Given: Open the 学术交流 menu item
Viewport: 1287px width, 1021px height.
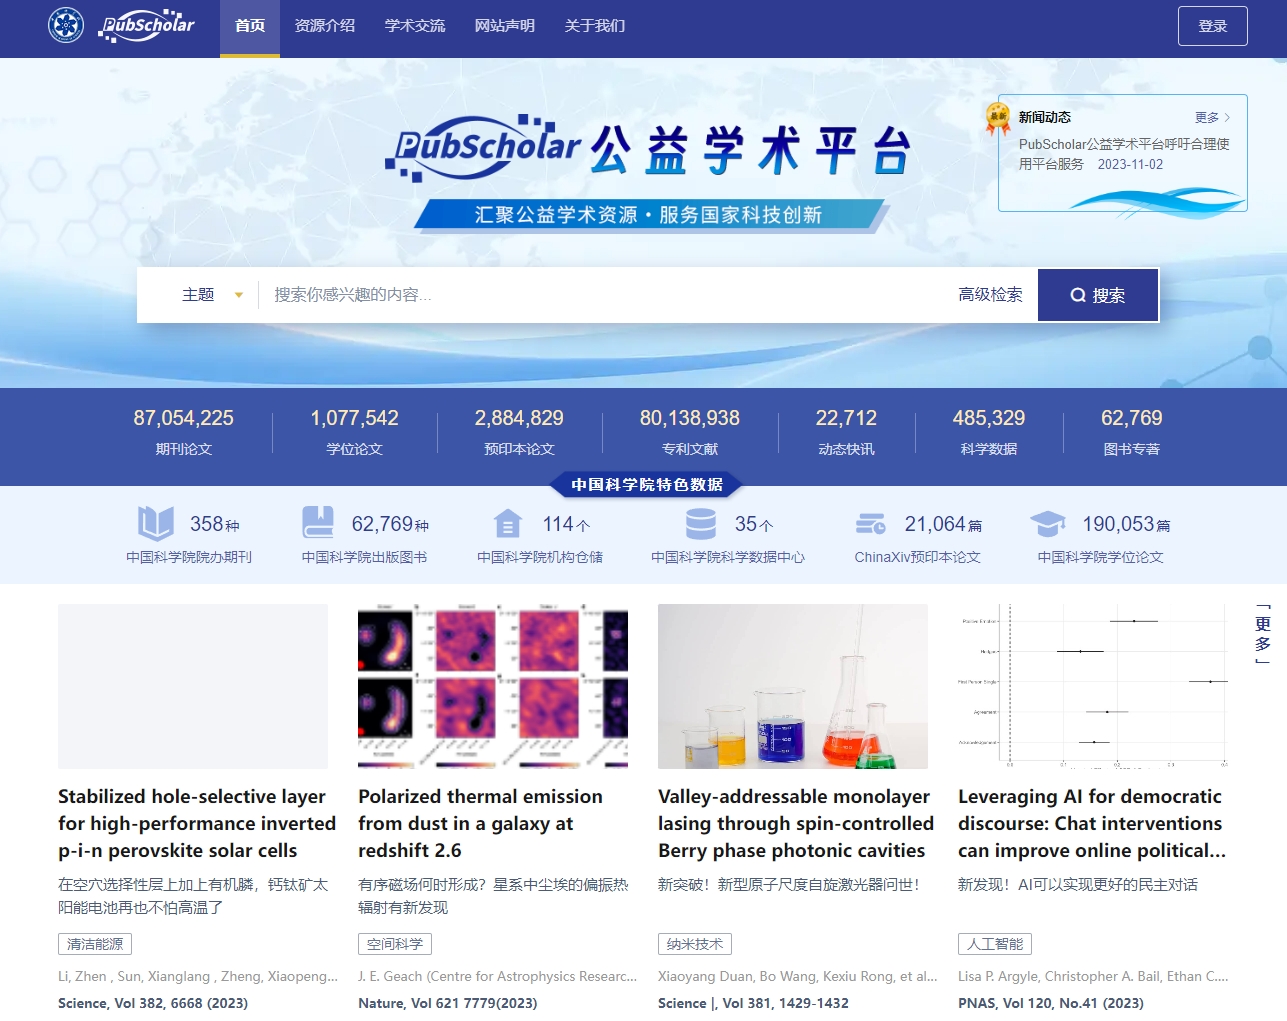Looking at the screenshot, I should [x=415, y=26].
